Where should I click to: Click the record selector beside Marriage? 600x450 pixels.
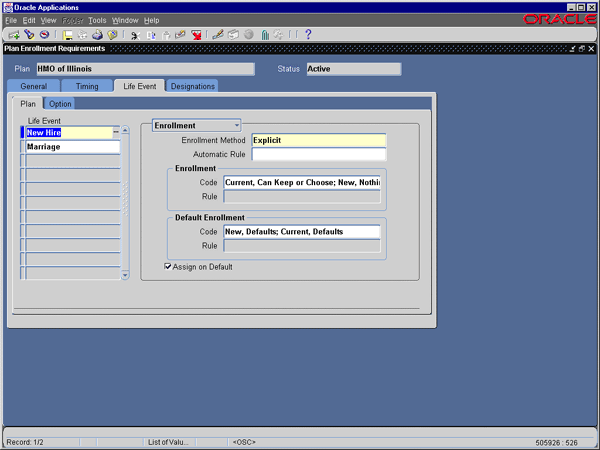tap(22, 147)
